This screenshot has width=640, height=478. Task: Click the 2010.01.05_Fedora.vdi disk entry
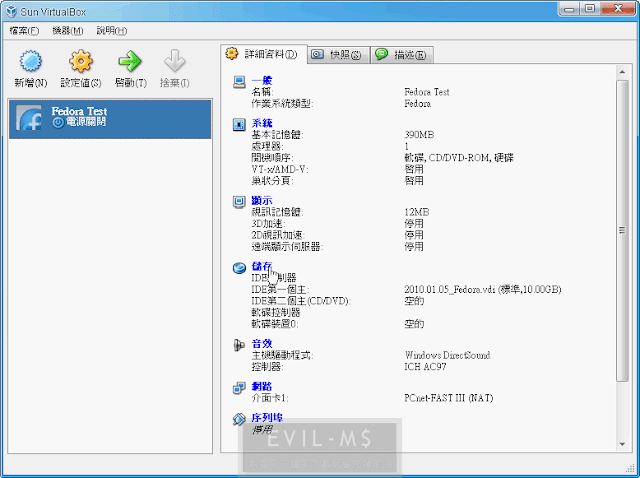click(x=482, y=289)
